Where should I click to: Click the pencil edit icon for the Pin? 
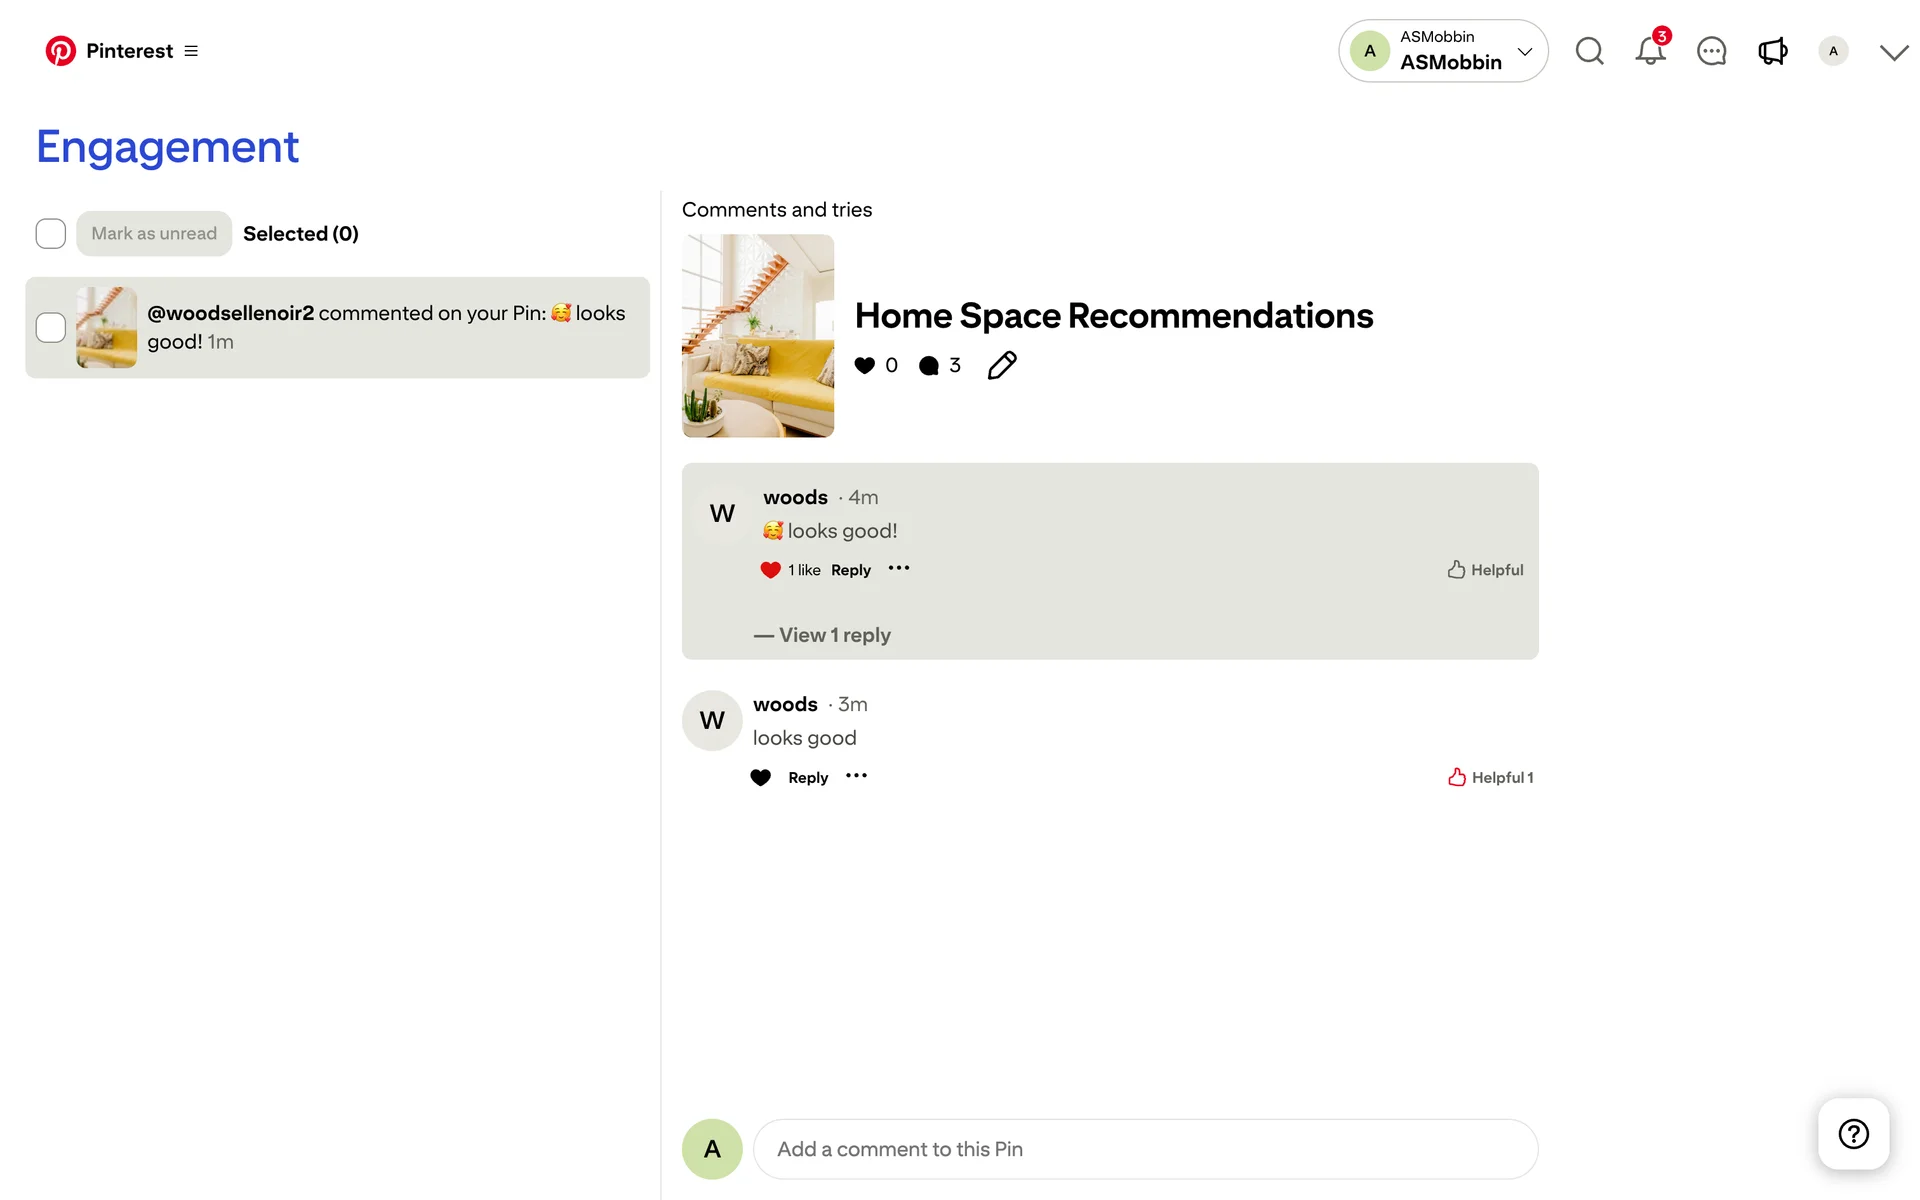1001,365
